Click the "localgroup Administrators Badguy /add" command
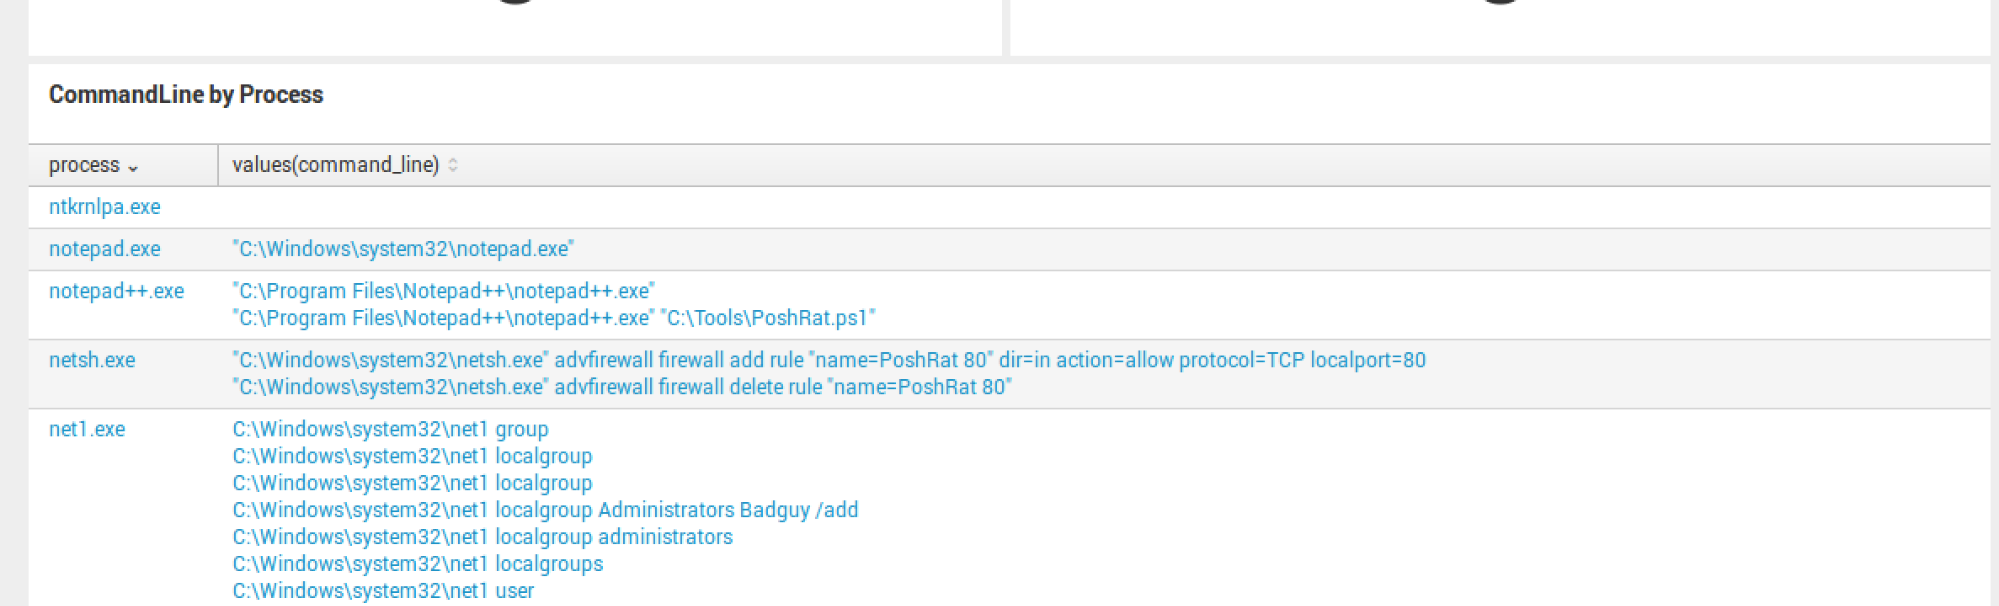Screen dimensions: 1999x606 545,510
